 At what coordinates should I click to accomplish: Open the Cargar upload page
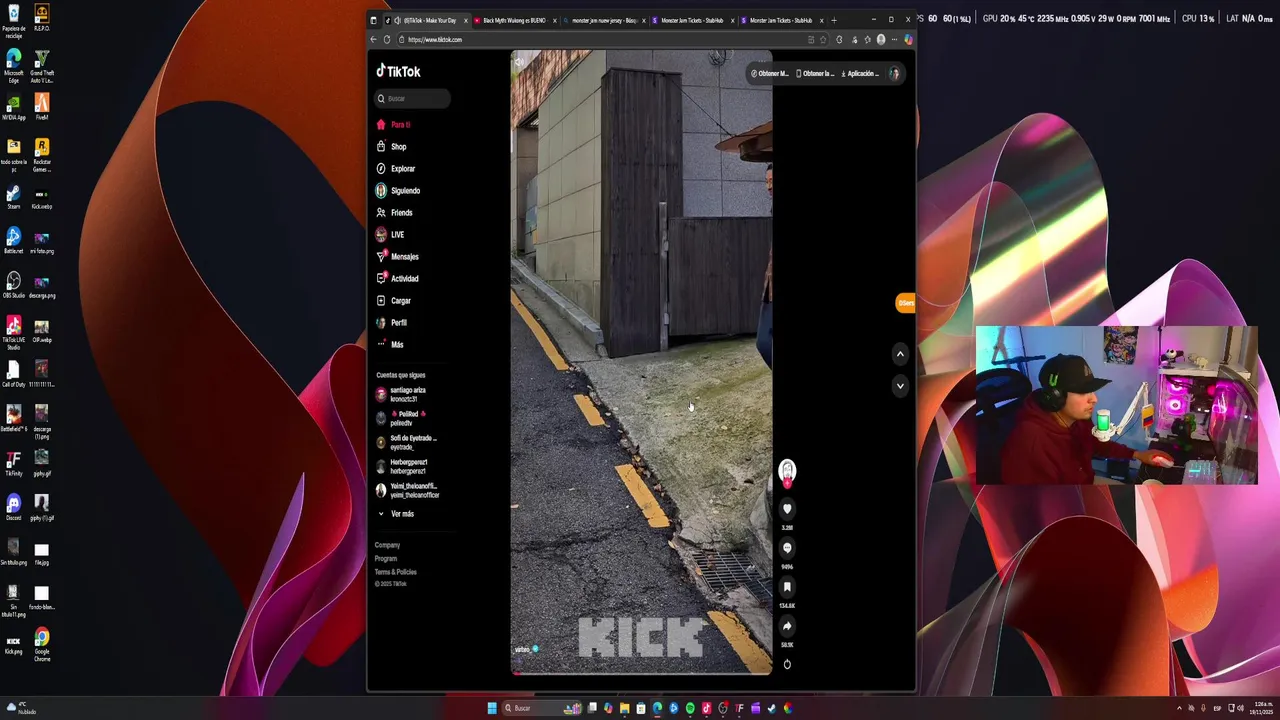click(x=394, y=301)
